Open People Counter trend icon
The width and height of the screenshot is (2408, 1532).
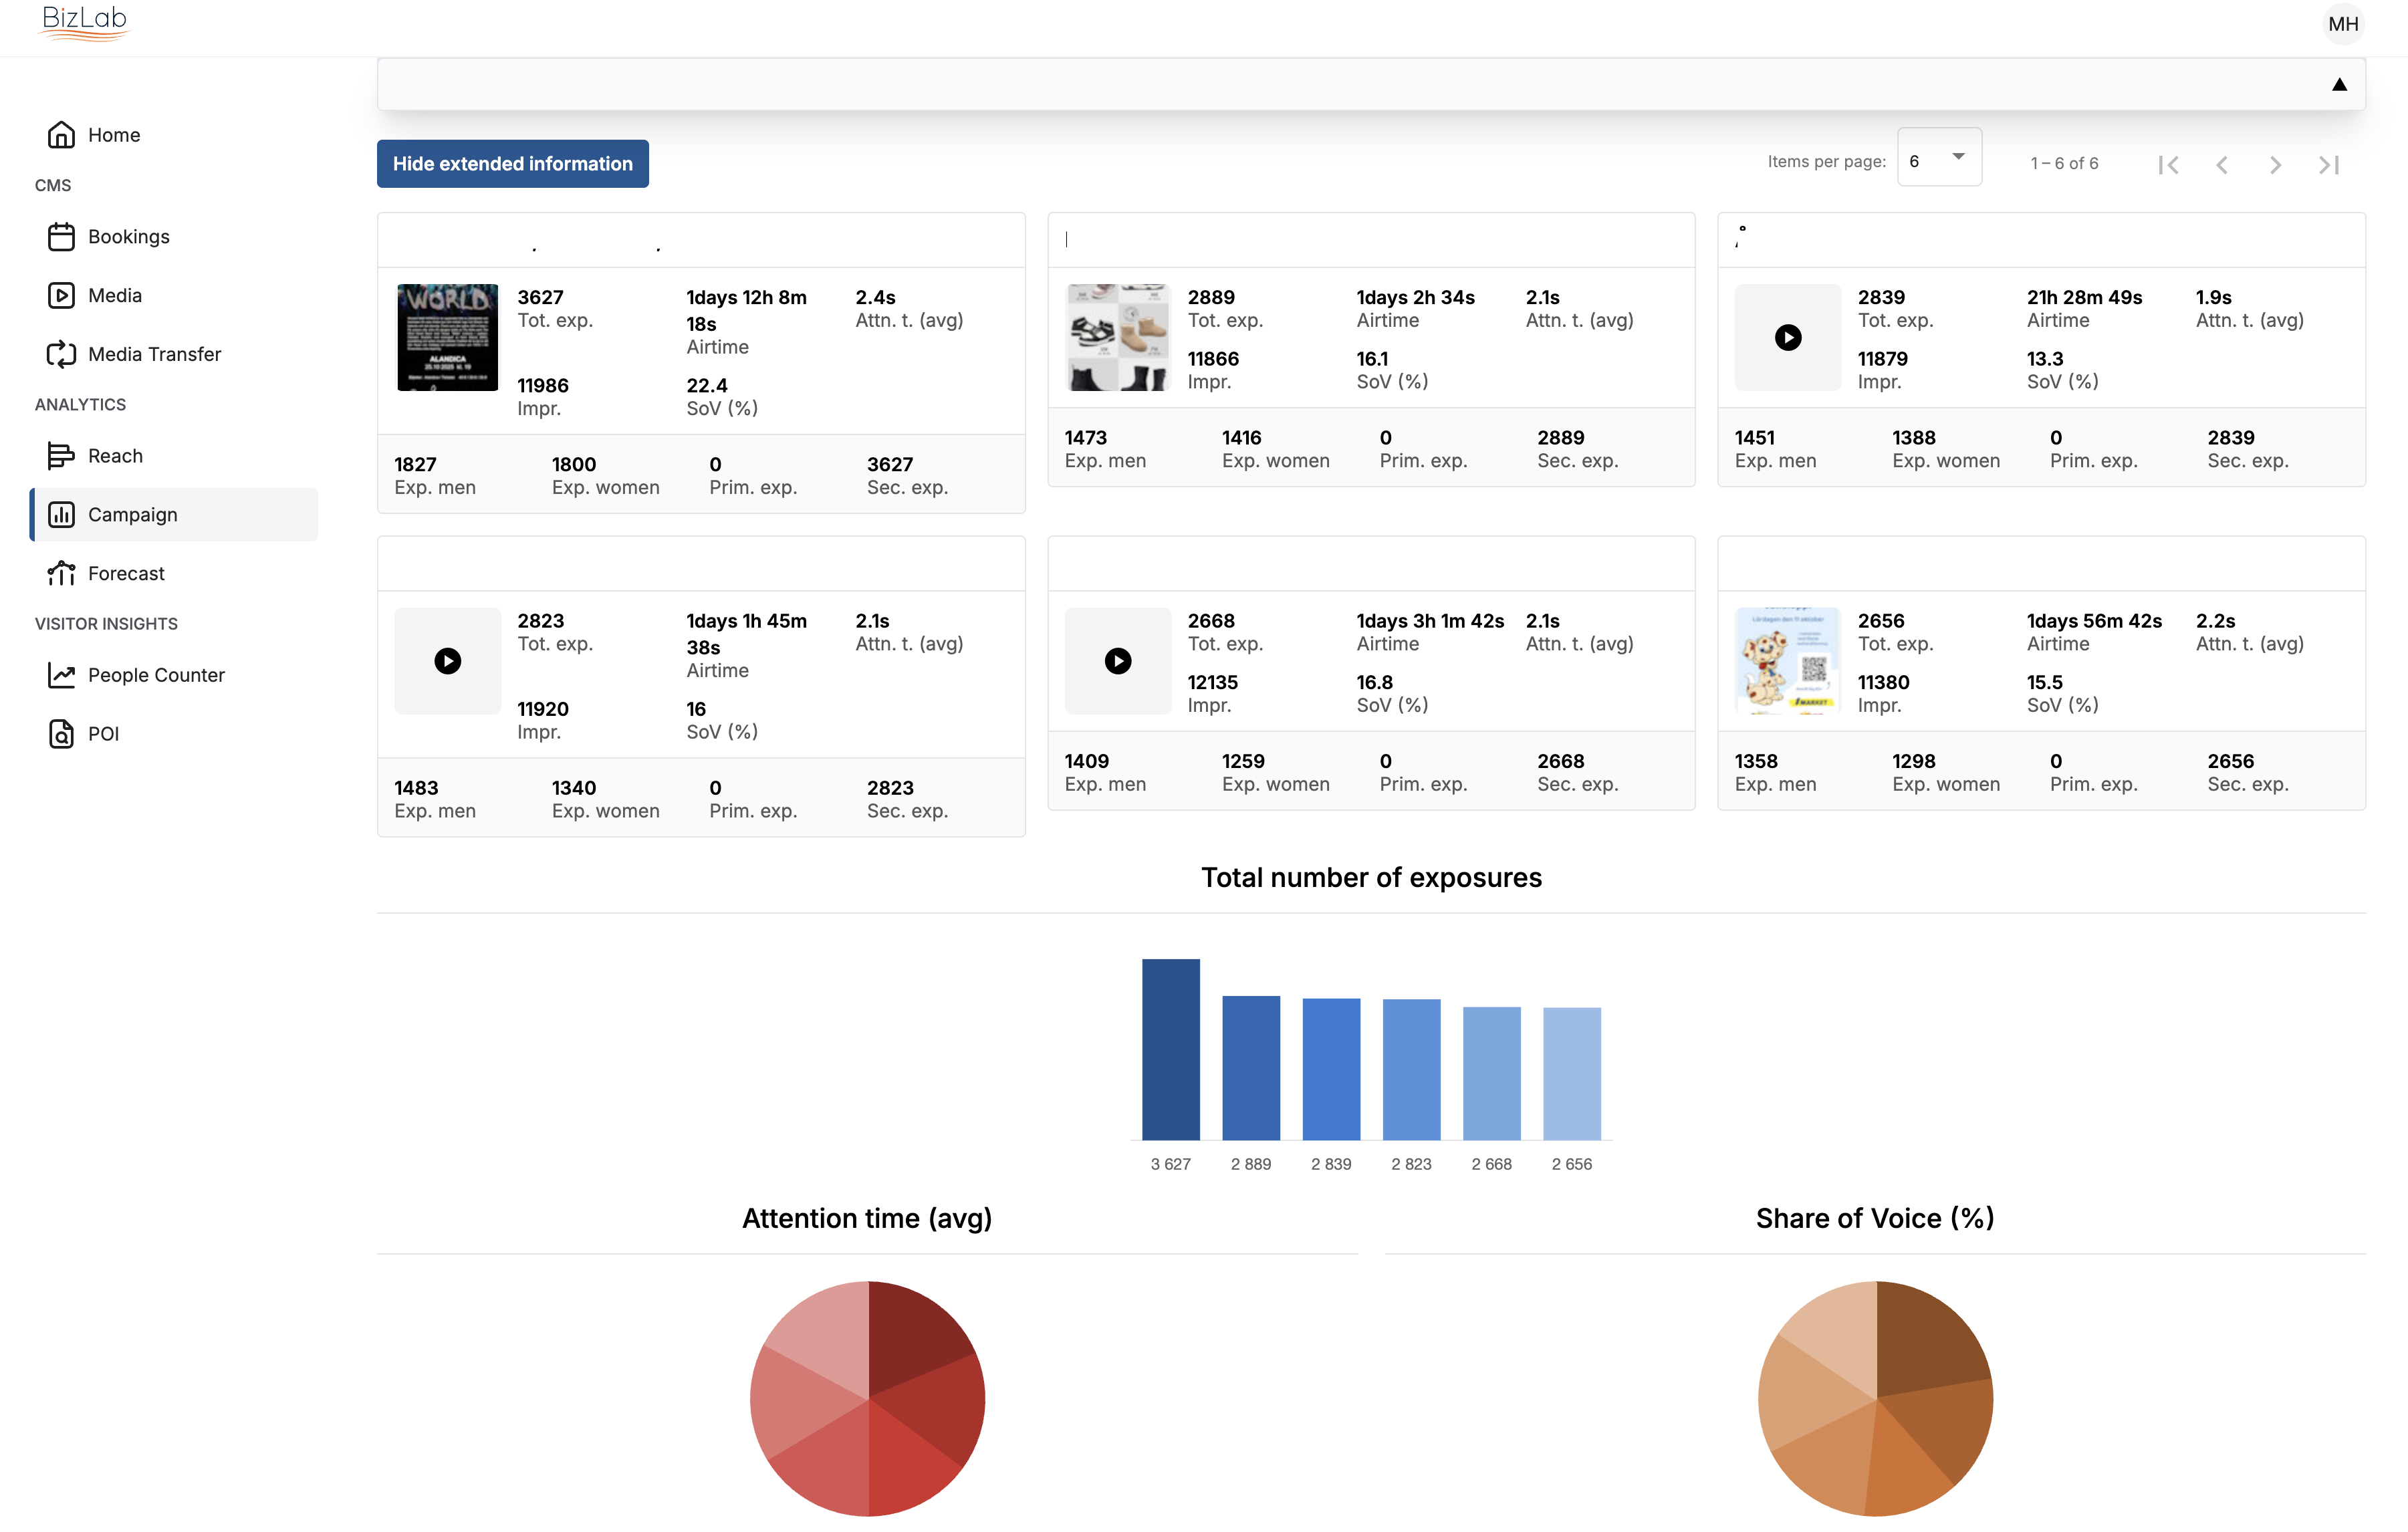61,675
